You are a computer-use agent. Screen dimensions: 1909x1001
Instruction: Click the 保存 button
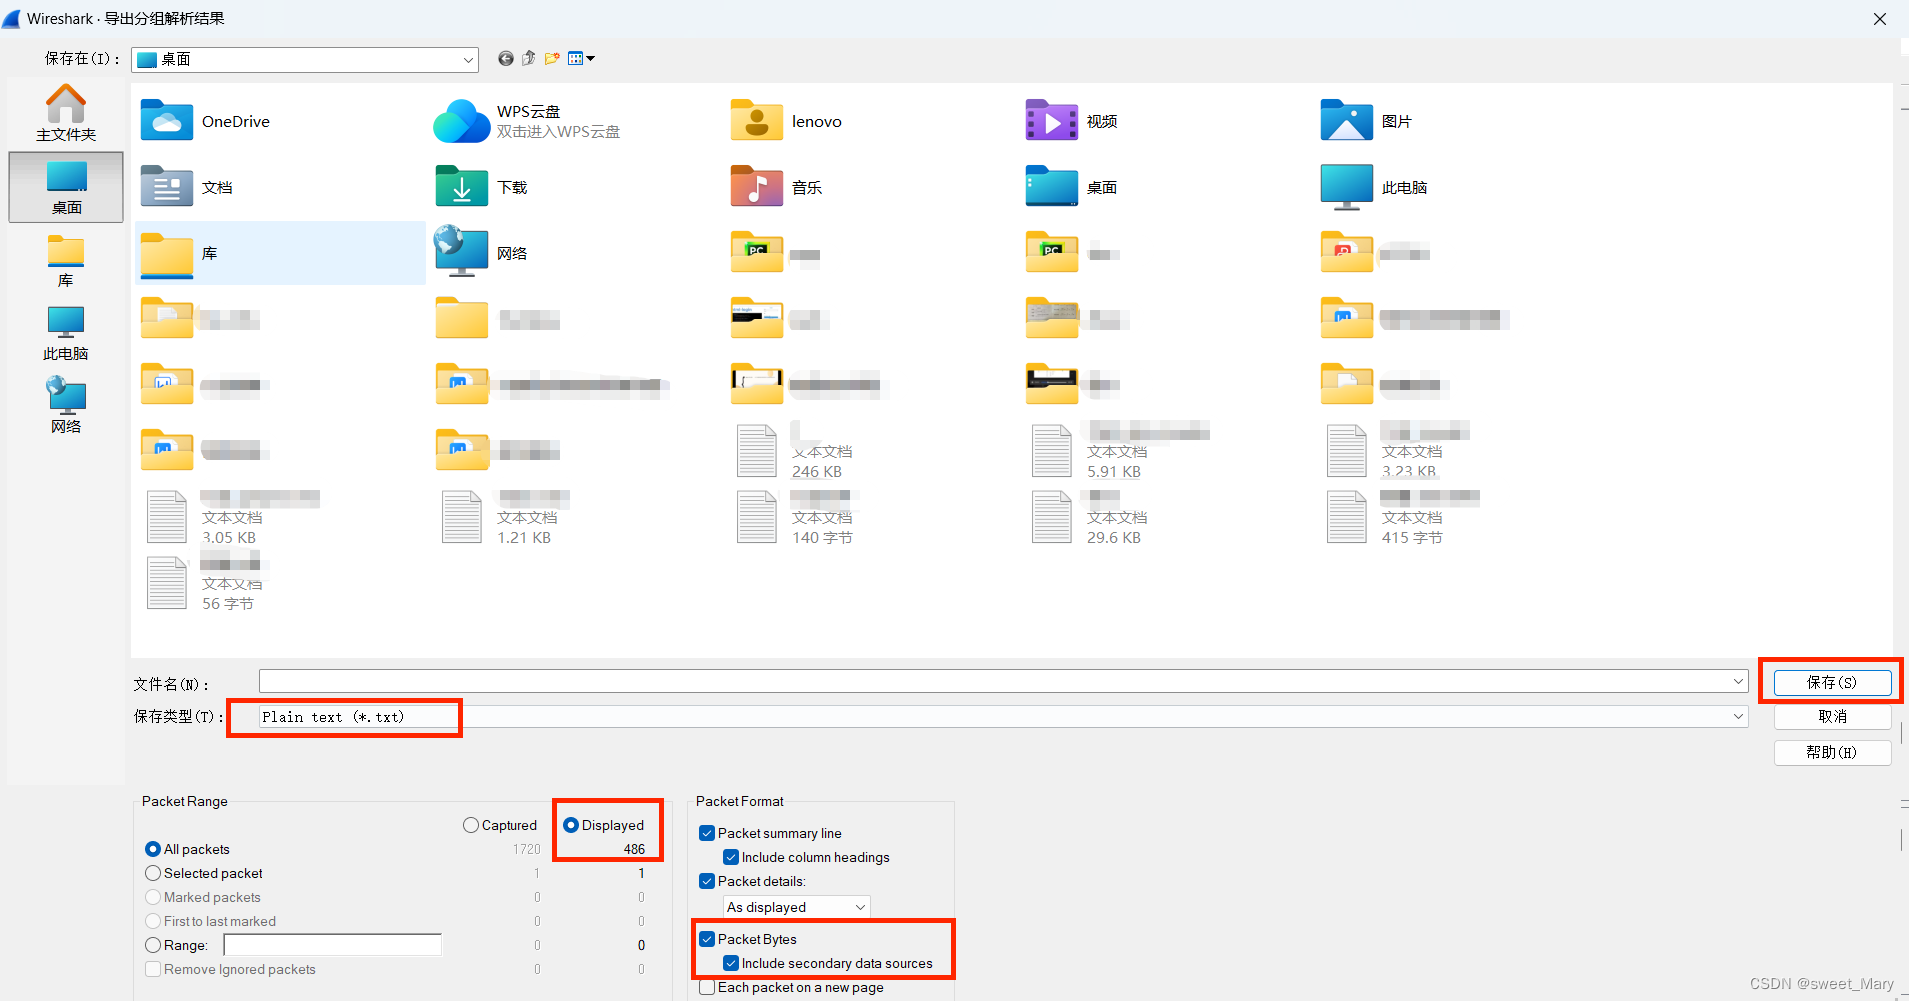[1830, 682]
